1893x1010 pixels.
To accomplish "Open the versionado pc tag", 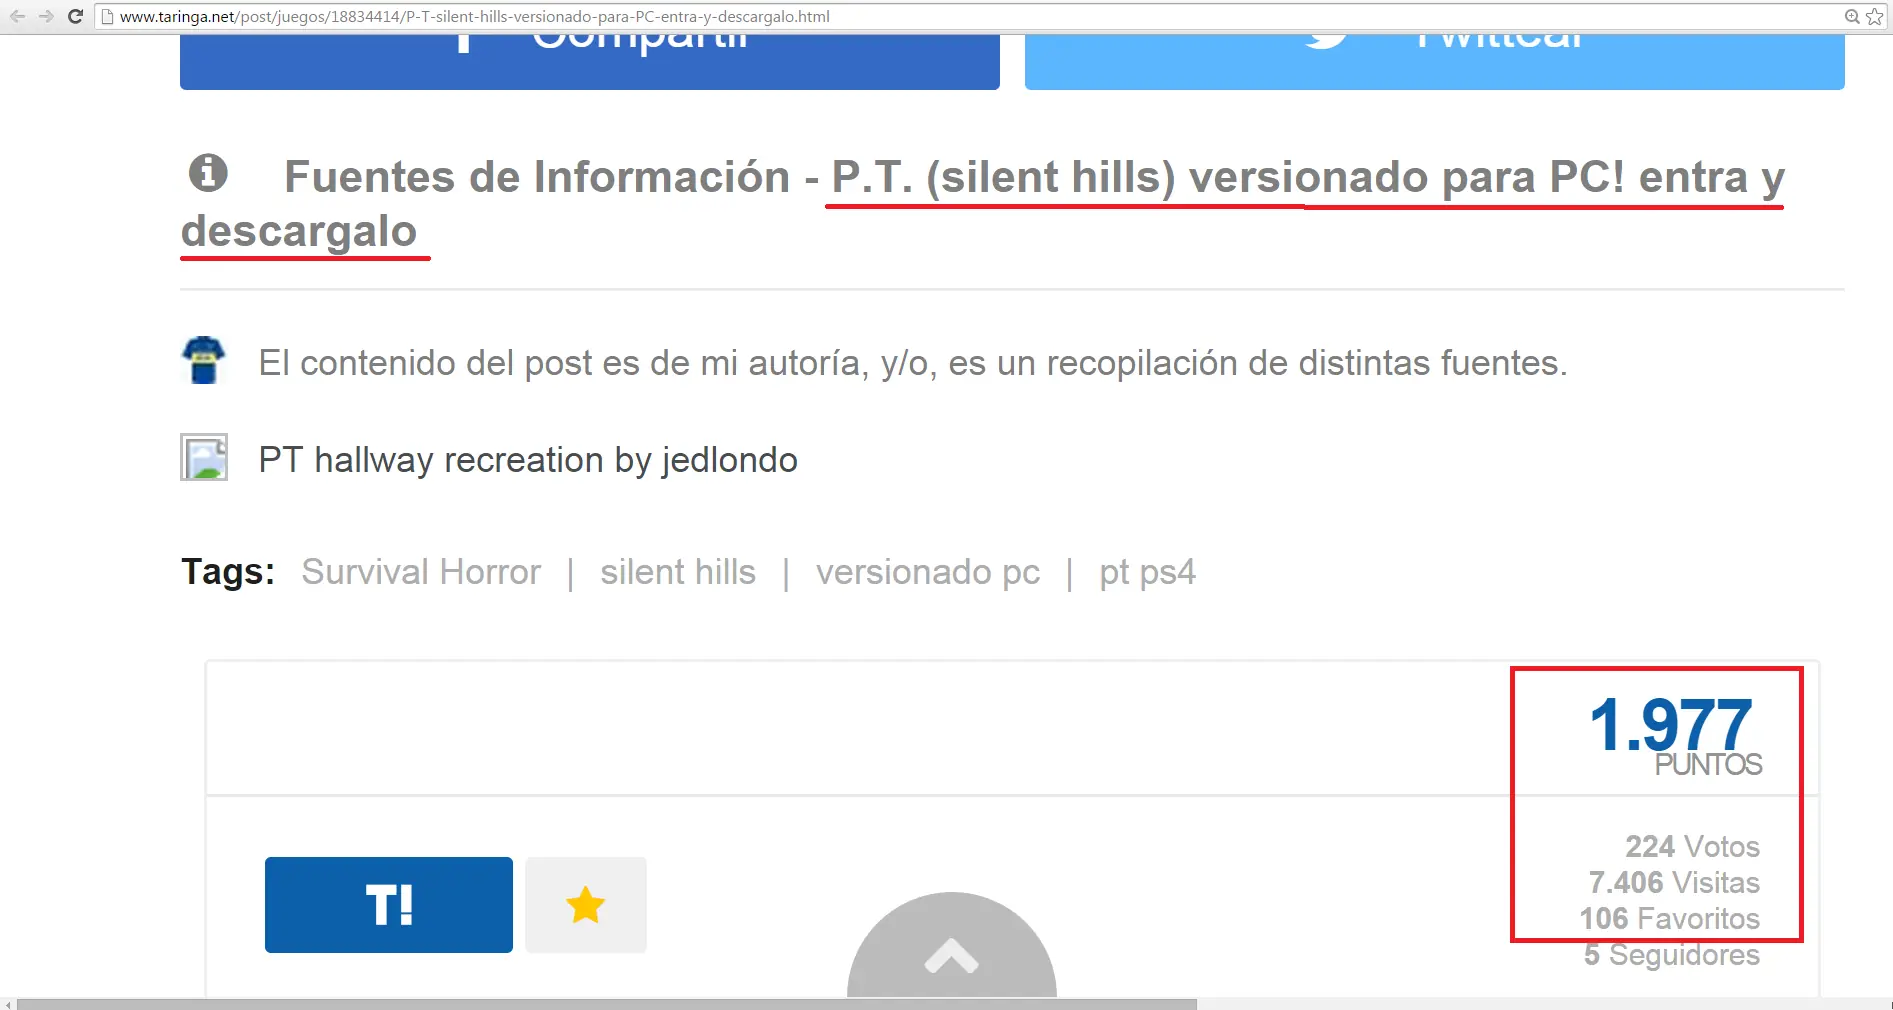I will click(928, 572).
